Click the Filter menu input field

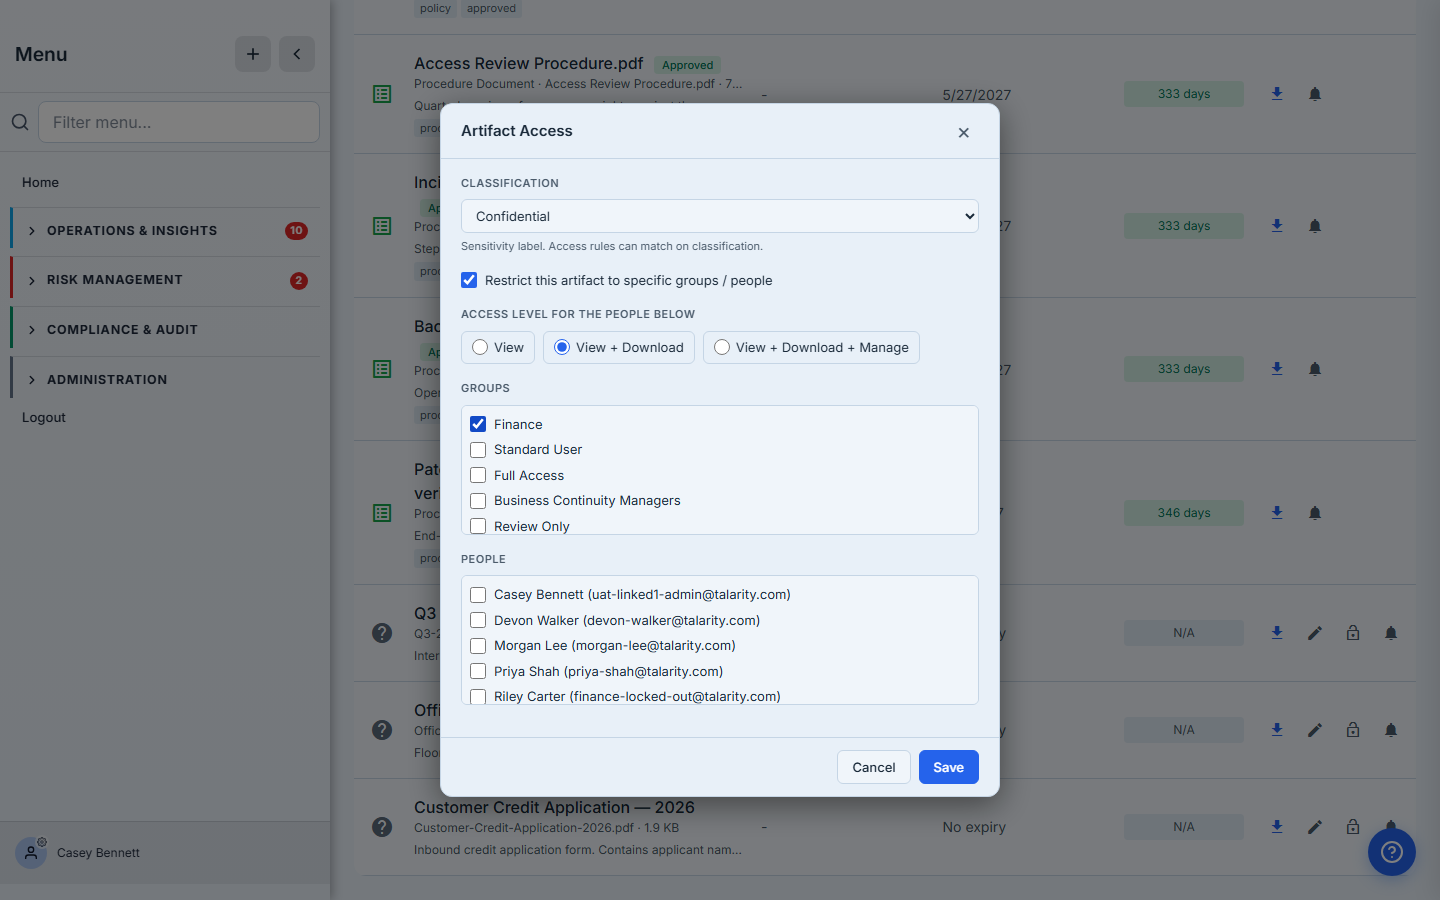[x=179, y=122]
